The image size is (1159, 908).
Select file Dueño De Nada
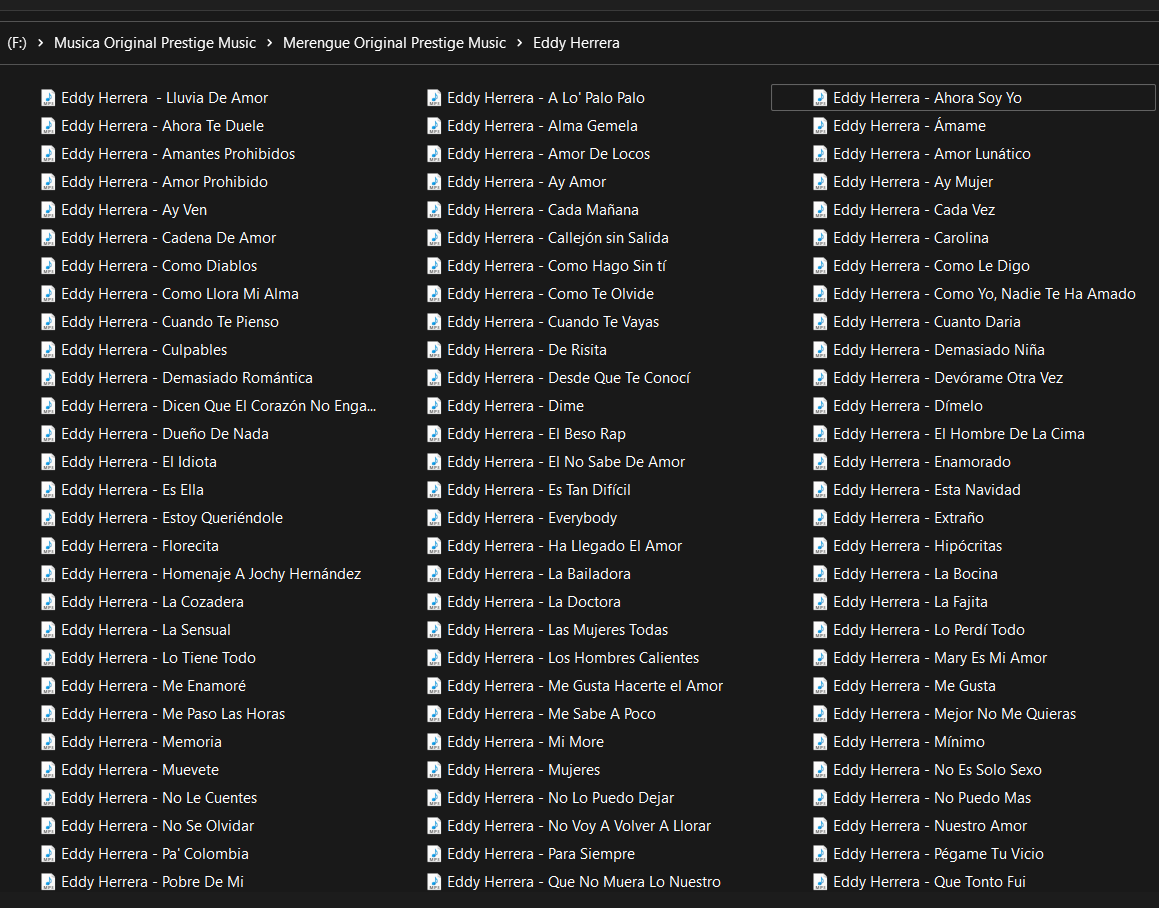coord(155,434)
